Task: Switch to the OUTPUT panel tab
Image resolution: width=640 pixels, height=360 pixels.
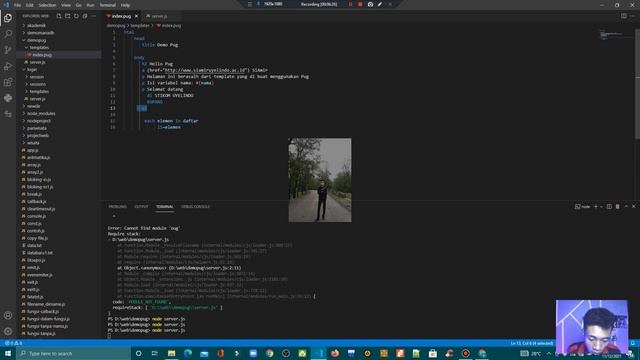Action: point(141,207)
